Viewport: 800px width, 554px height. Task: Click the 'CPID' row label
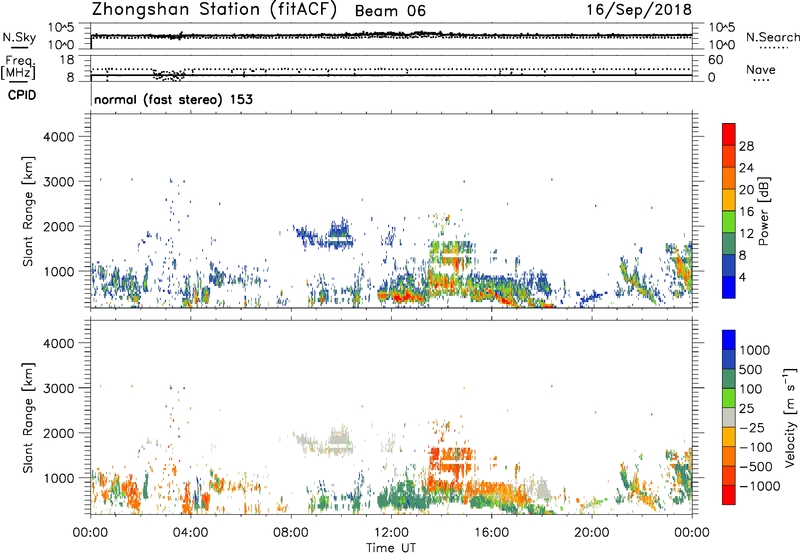[22, 95]
